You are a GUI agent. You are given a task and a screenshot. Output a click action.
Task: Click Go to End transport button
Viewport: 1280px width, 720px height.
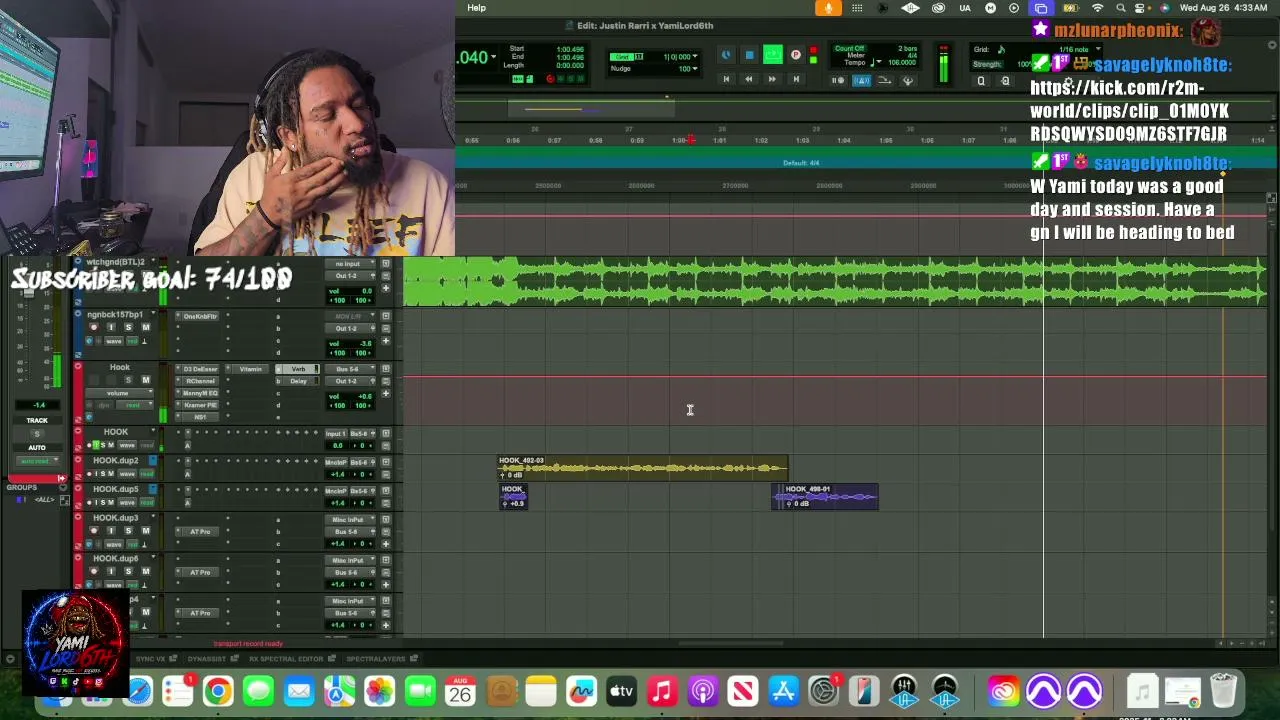(796, 79)
